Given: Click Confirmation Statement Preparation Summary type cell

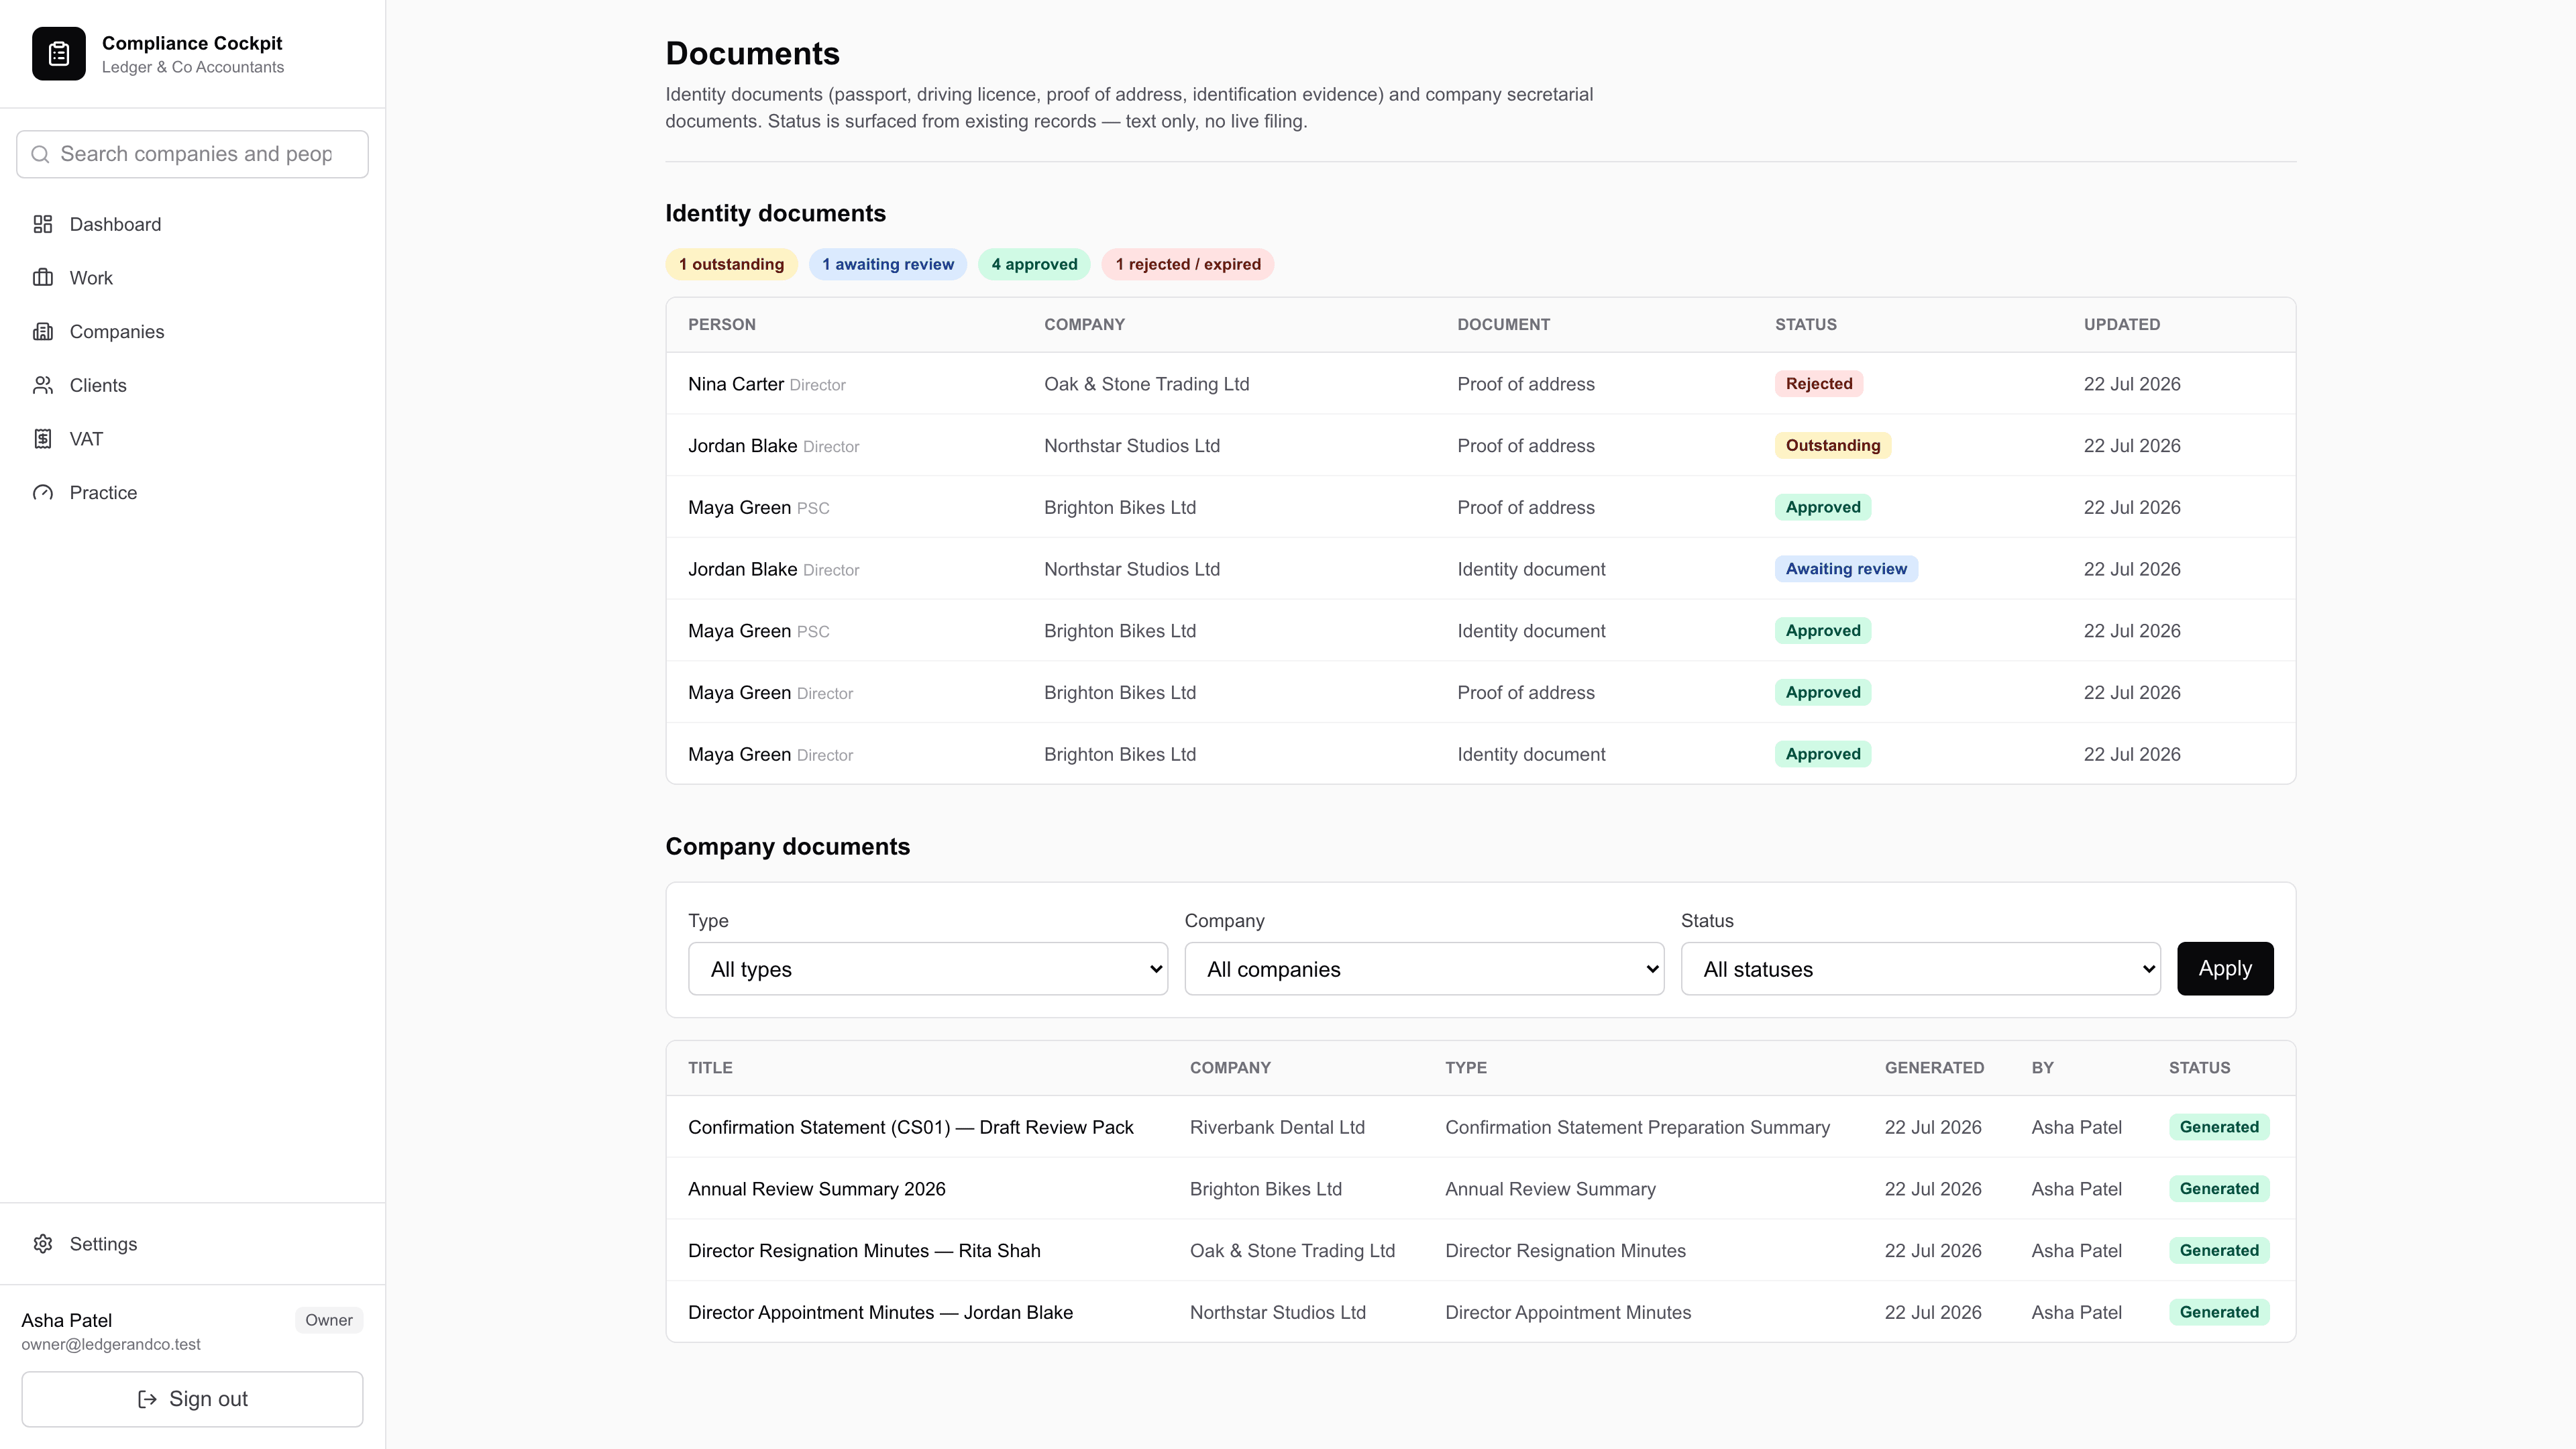Looking at the screenshot, I should [x=1637, y=1127].
